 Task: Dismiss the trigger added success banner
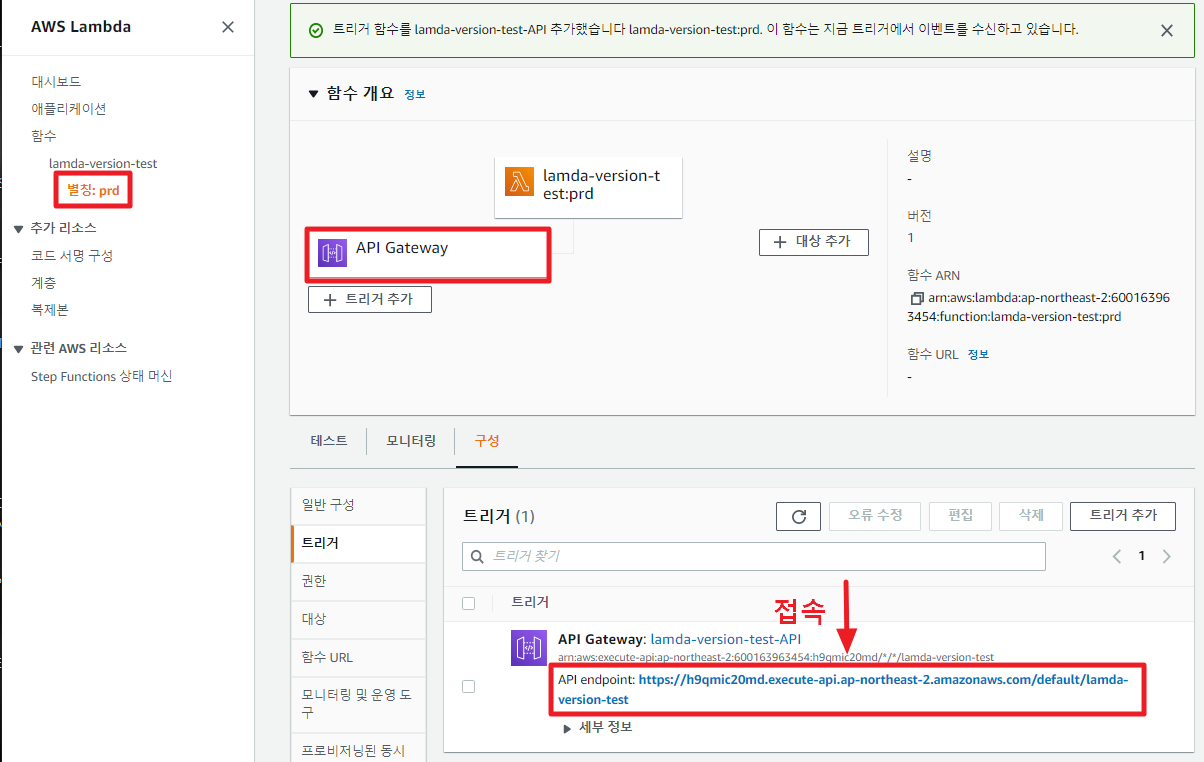1166,30
